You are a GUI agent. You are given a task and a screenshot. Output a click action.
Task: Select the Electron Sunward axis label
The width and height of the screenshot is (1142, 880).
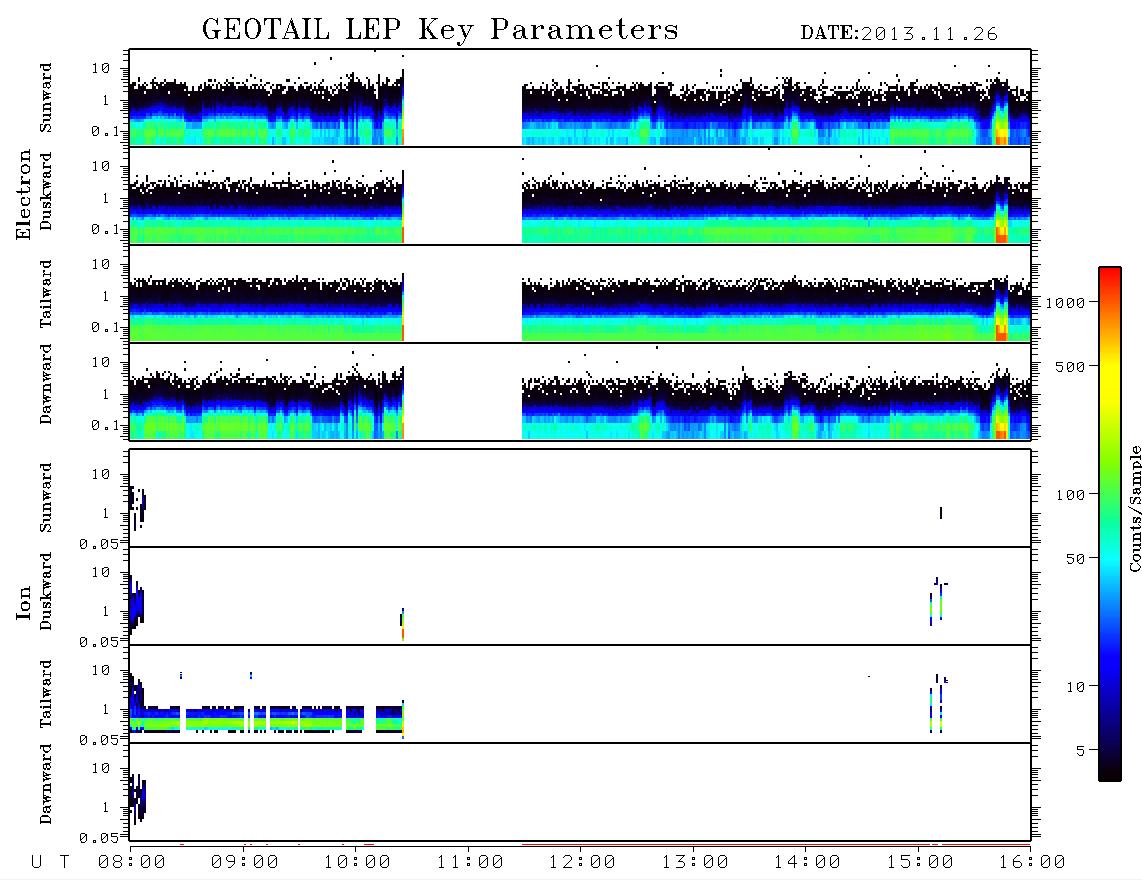[x=45, y=98]
